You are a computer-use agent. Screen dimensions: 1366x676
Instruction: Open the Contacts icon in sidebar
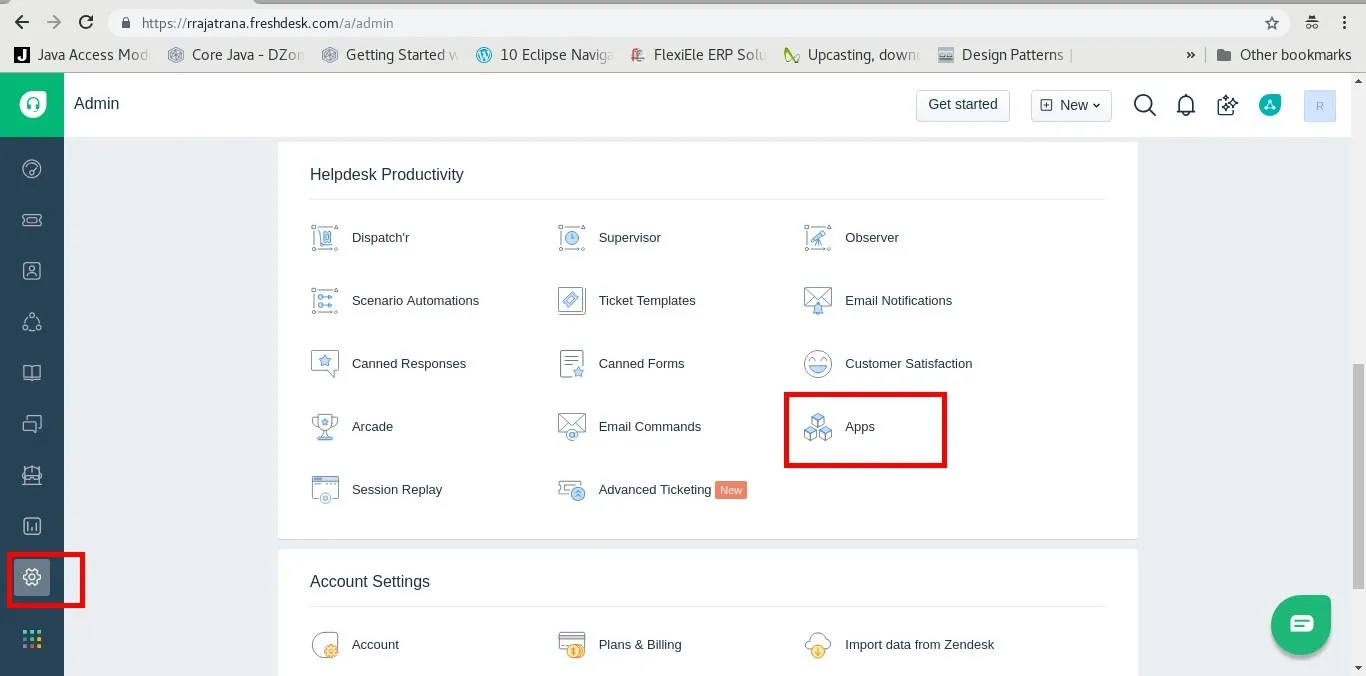coord(32,271)
